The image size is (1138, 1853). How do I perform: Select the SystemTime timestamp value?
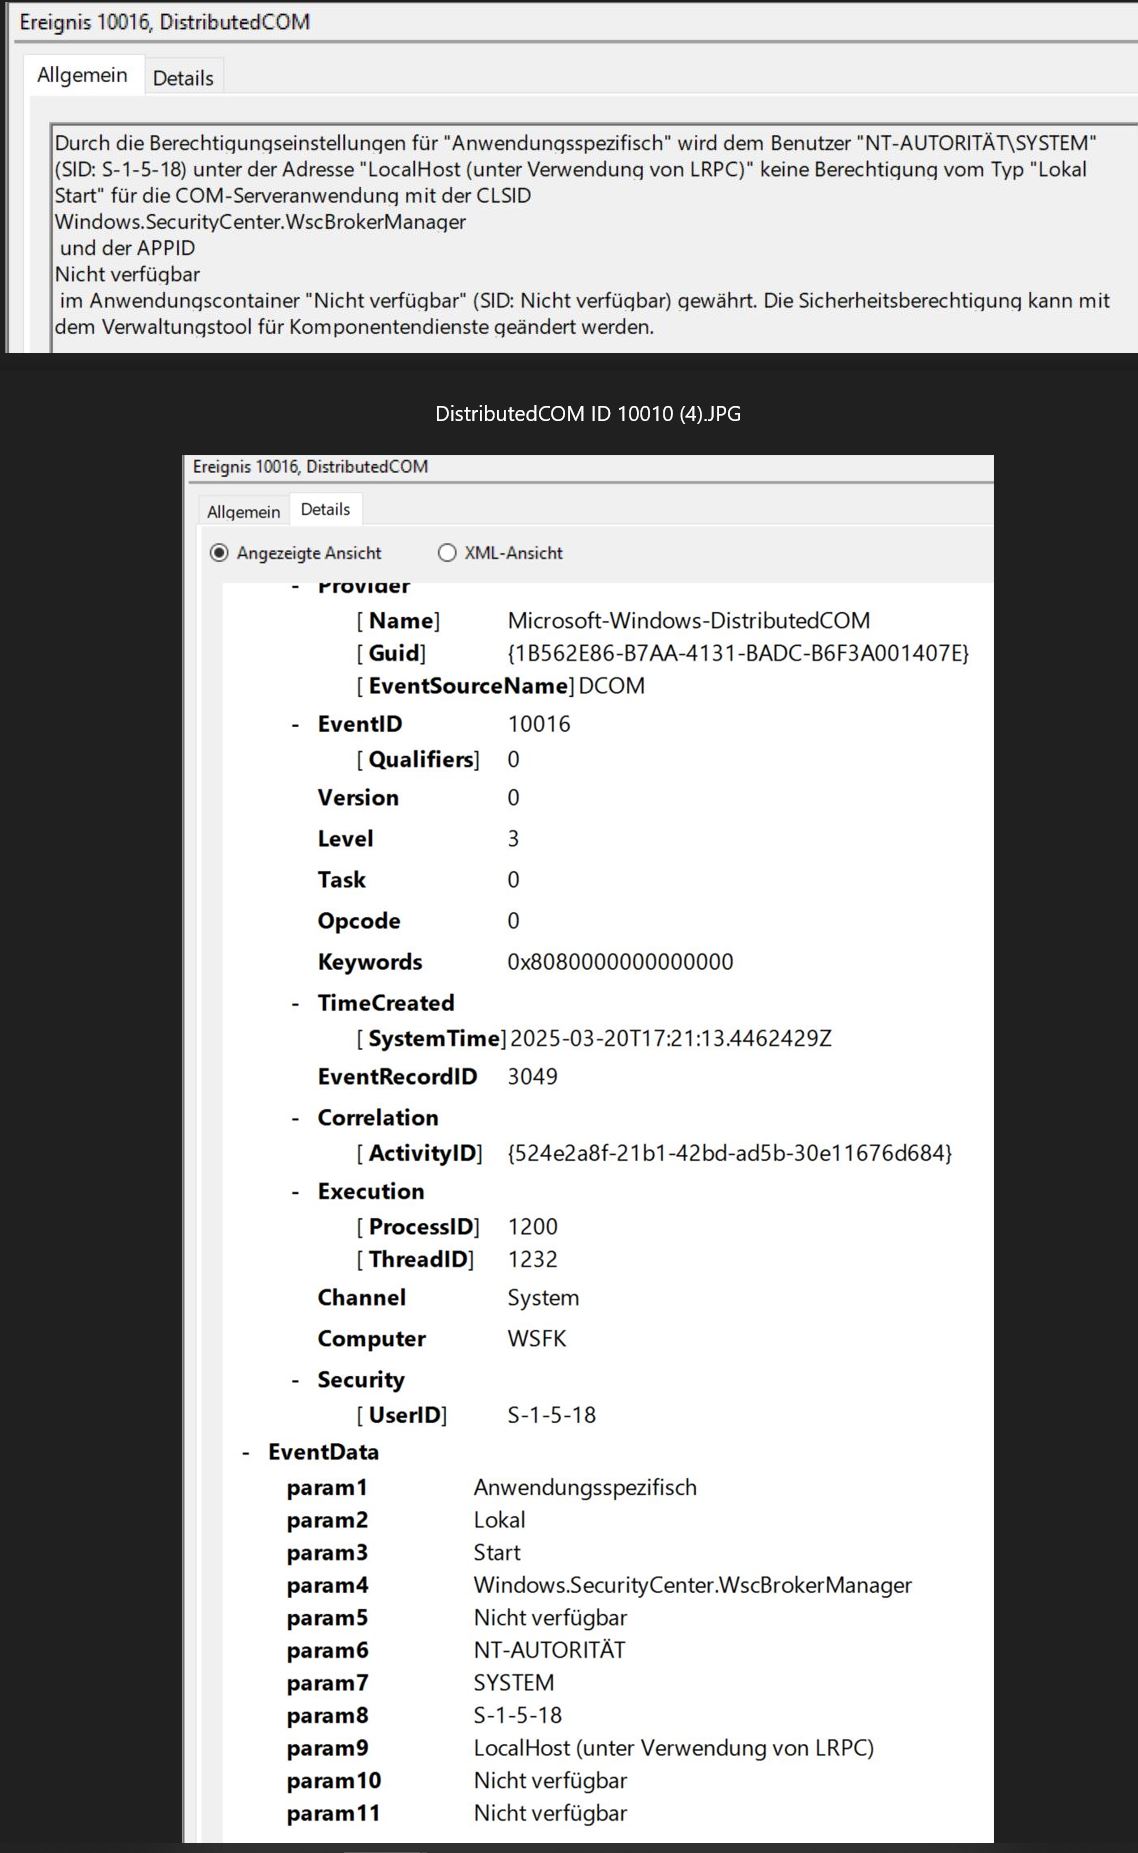tap(671, 1038)
